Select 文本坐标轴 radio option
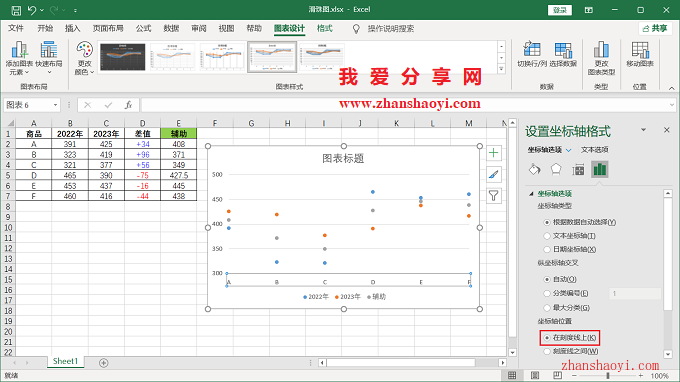This screenshot has width=680, height=382. click(x=547, y=236)
